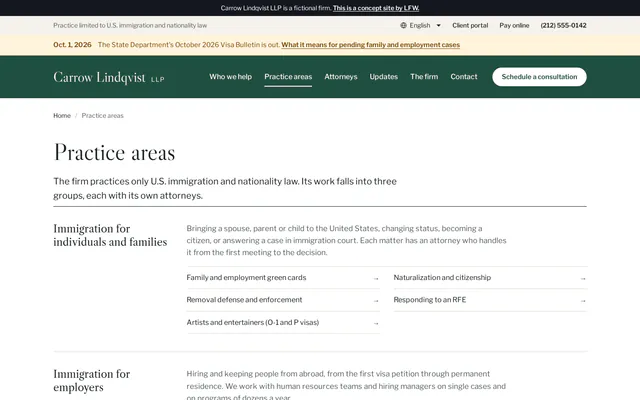
Task: Open the Attorneys nav item
Action: click(x=340, y=77)
